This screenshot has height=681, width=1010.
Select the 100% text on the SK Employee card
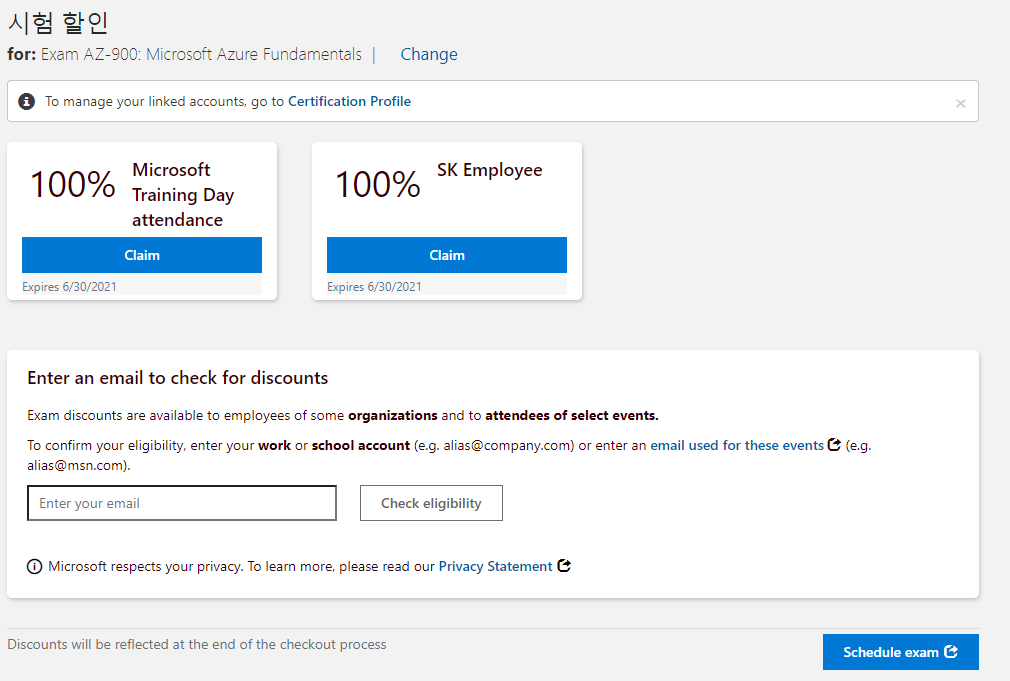(378, 184)
